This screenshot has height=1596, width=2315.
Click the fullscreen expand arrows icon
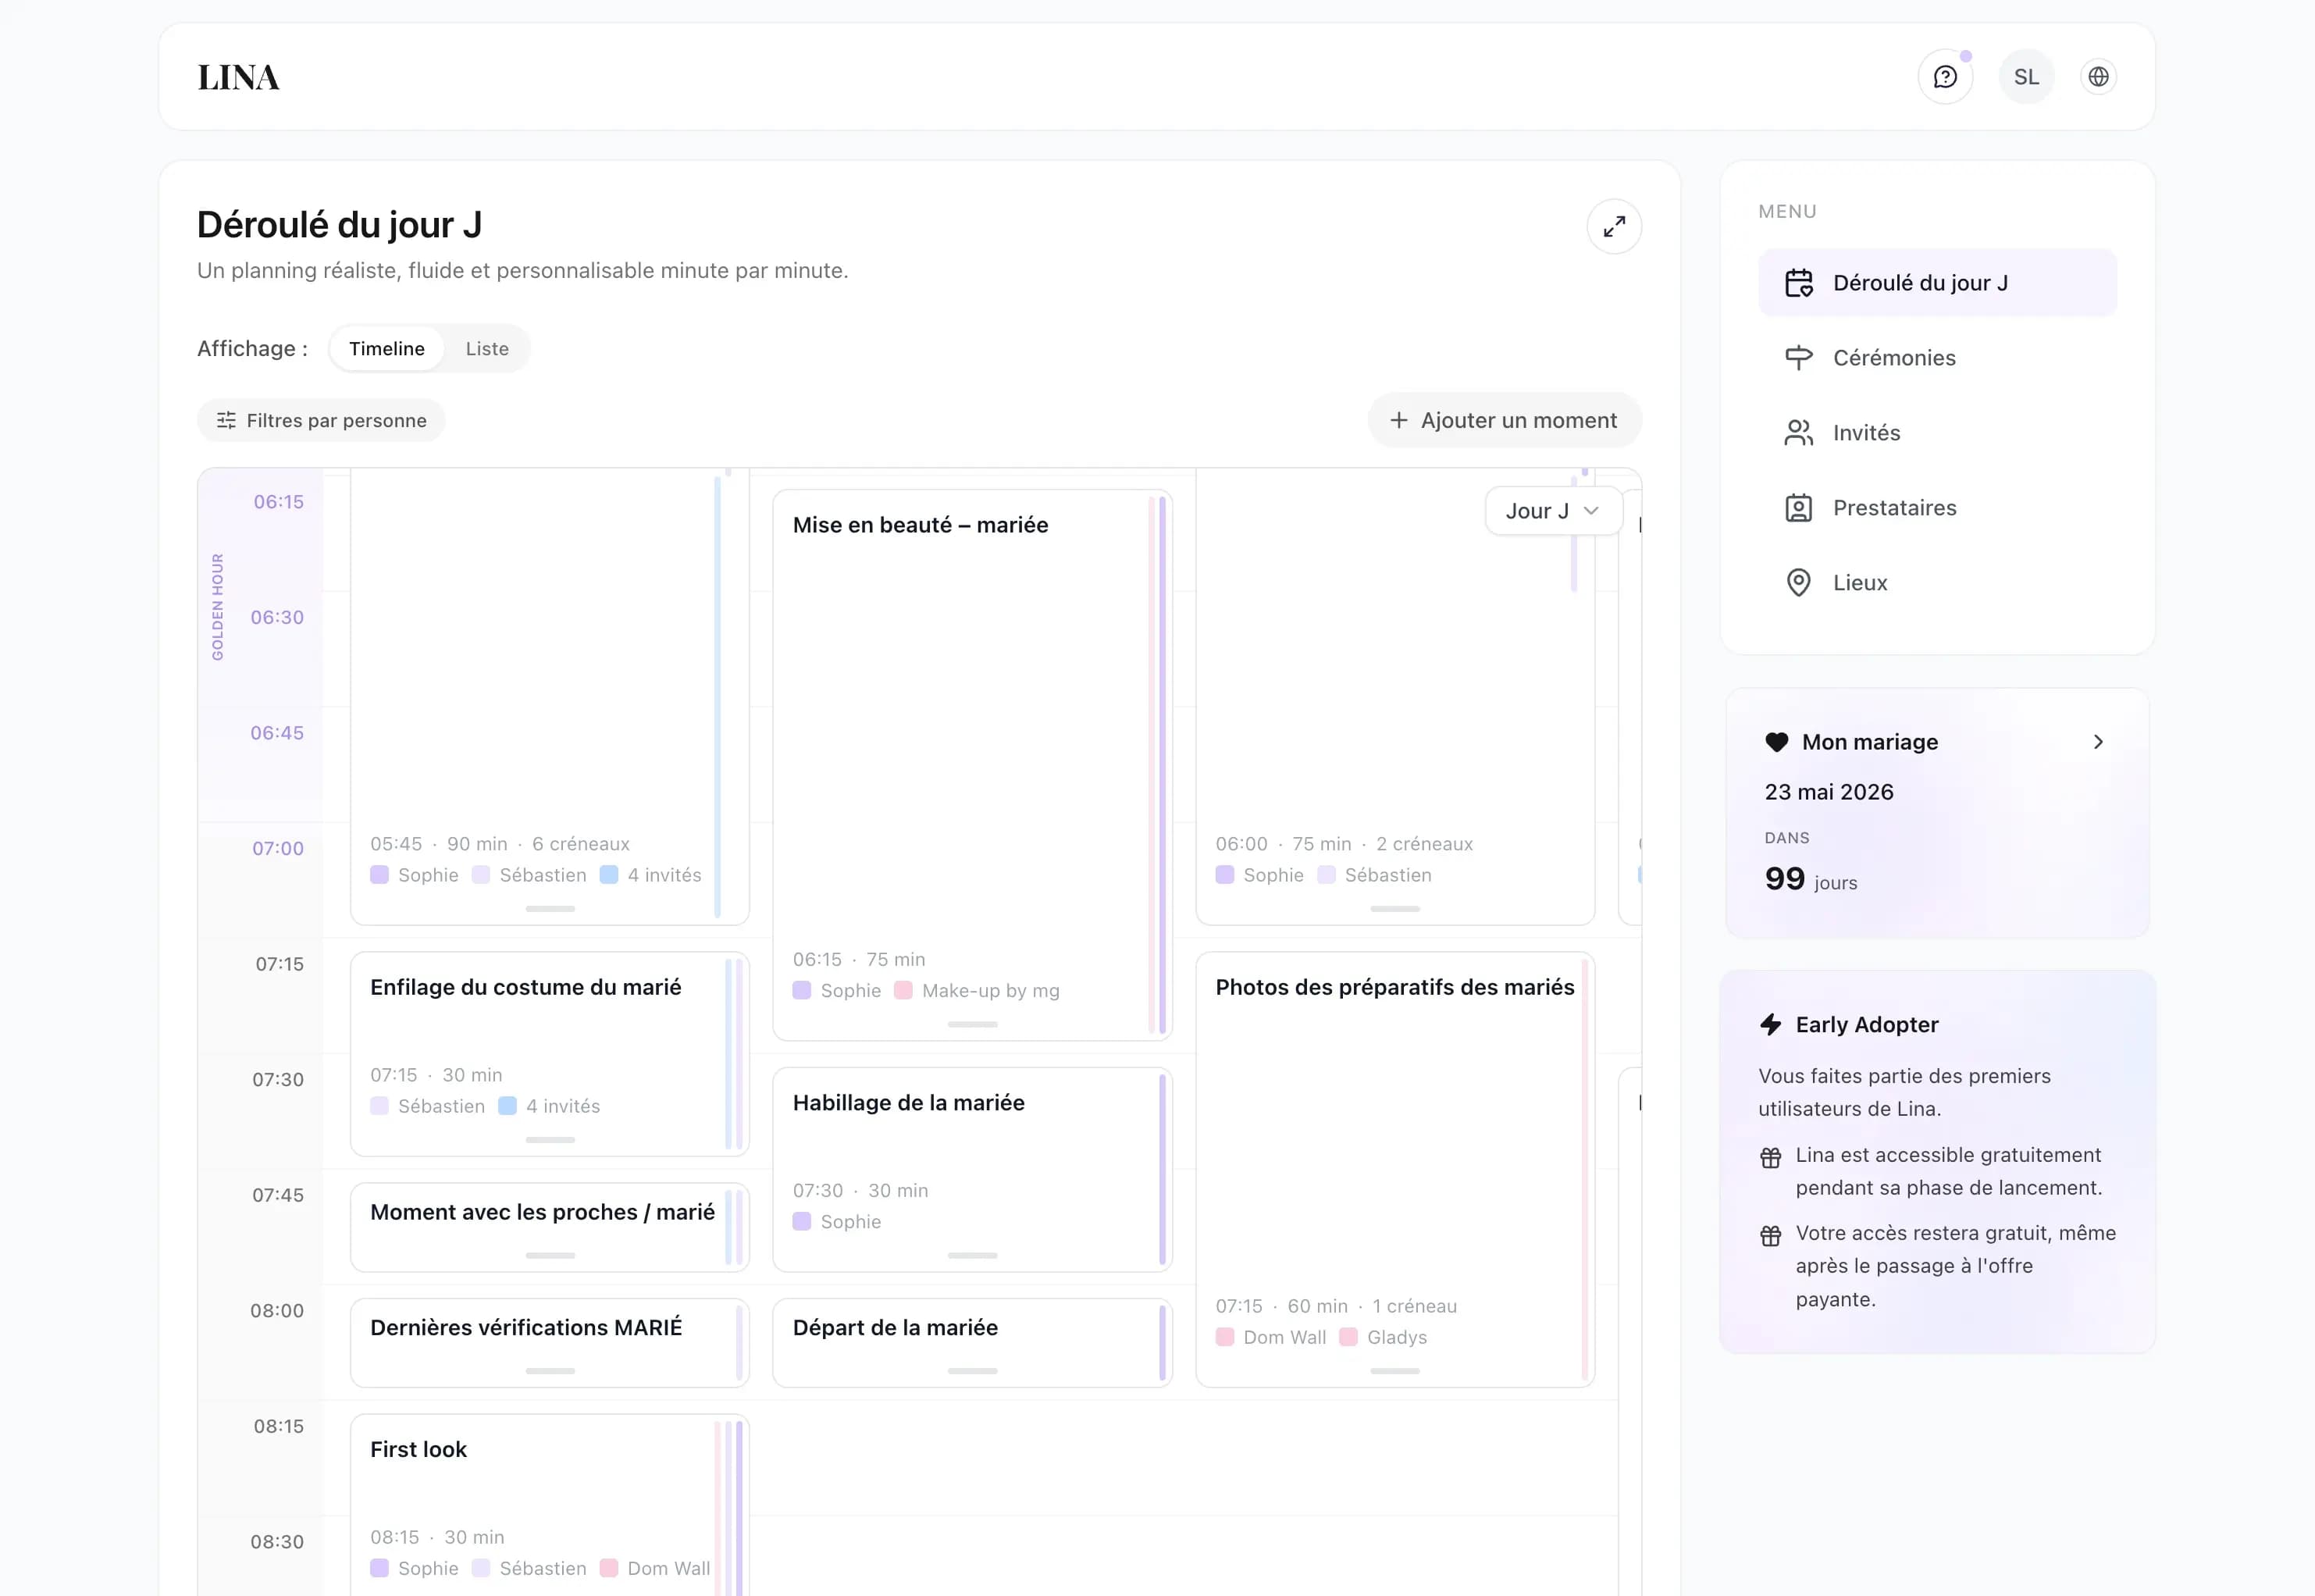click(1613, 227)
